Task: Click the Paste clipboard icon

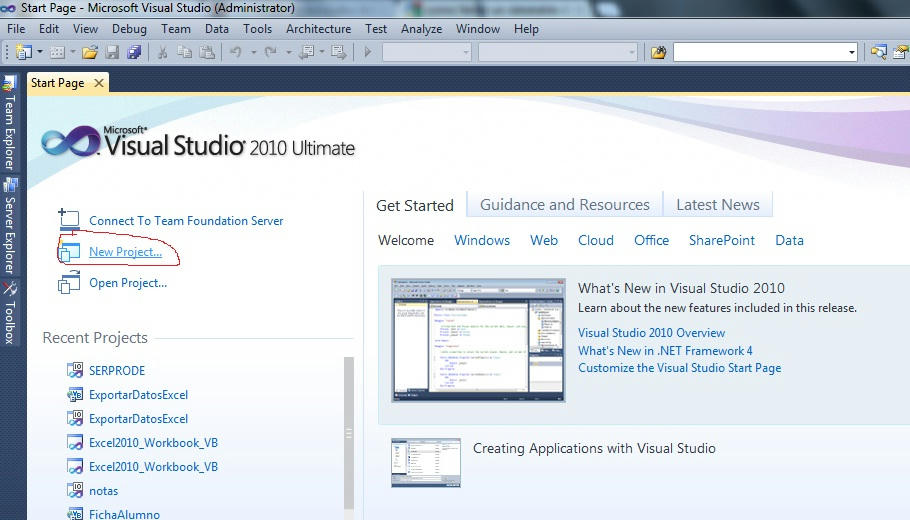Action: click(x=207, y=53)
